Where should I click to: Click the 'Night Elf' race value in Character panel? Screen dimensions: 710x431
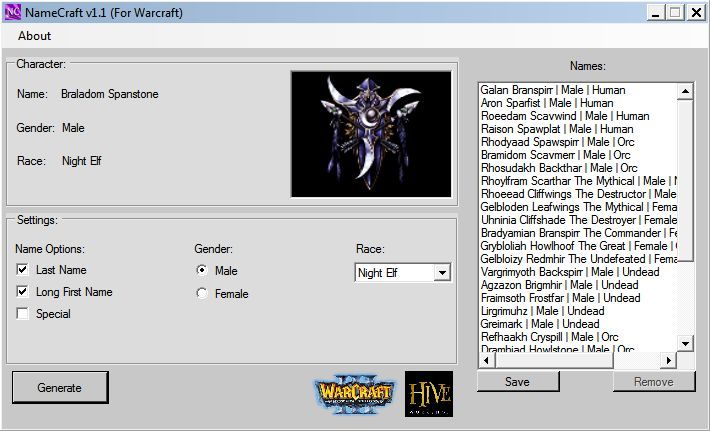(x=82, y=161)
